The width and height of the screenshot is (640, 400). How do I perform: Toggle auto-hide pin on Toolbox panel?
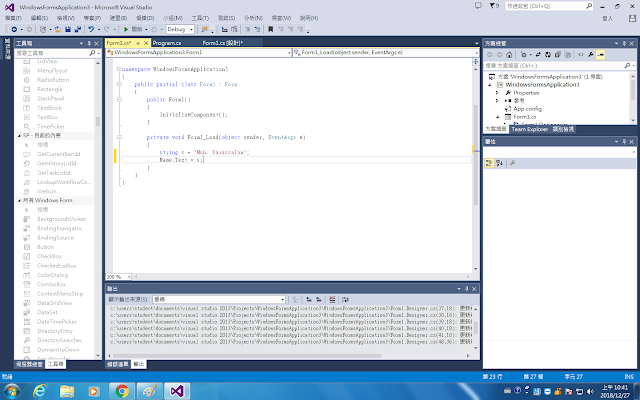[87, 43]
